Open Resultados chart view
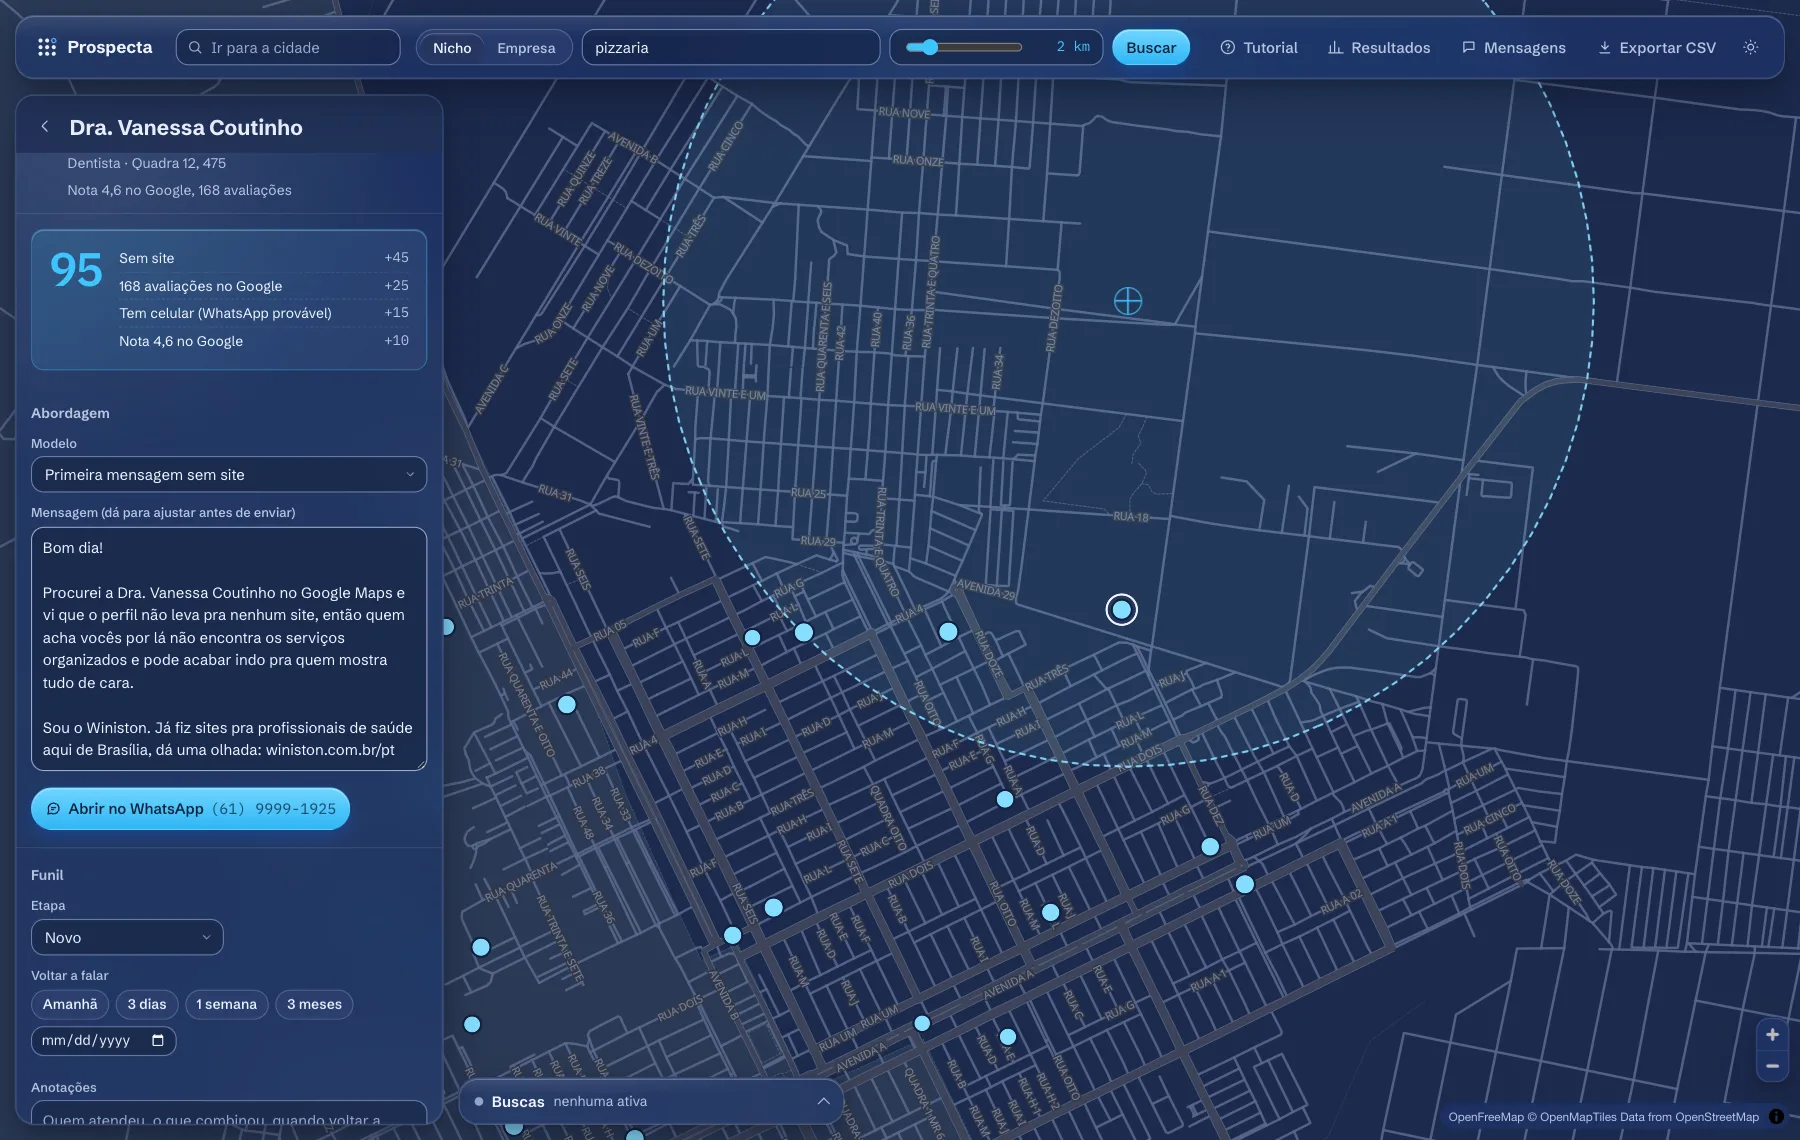Image resolution: width=1800 pixels, height=1140 pixels. click(x=1379, y=47)
